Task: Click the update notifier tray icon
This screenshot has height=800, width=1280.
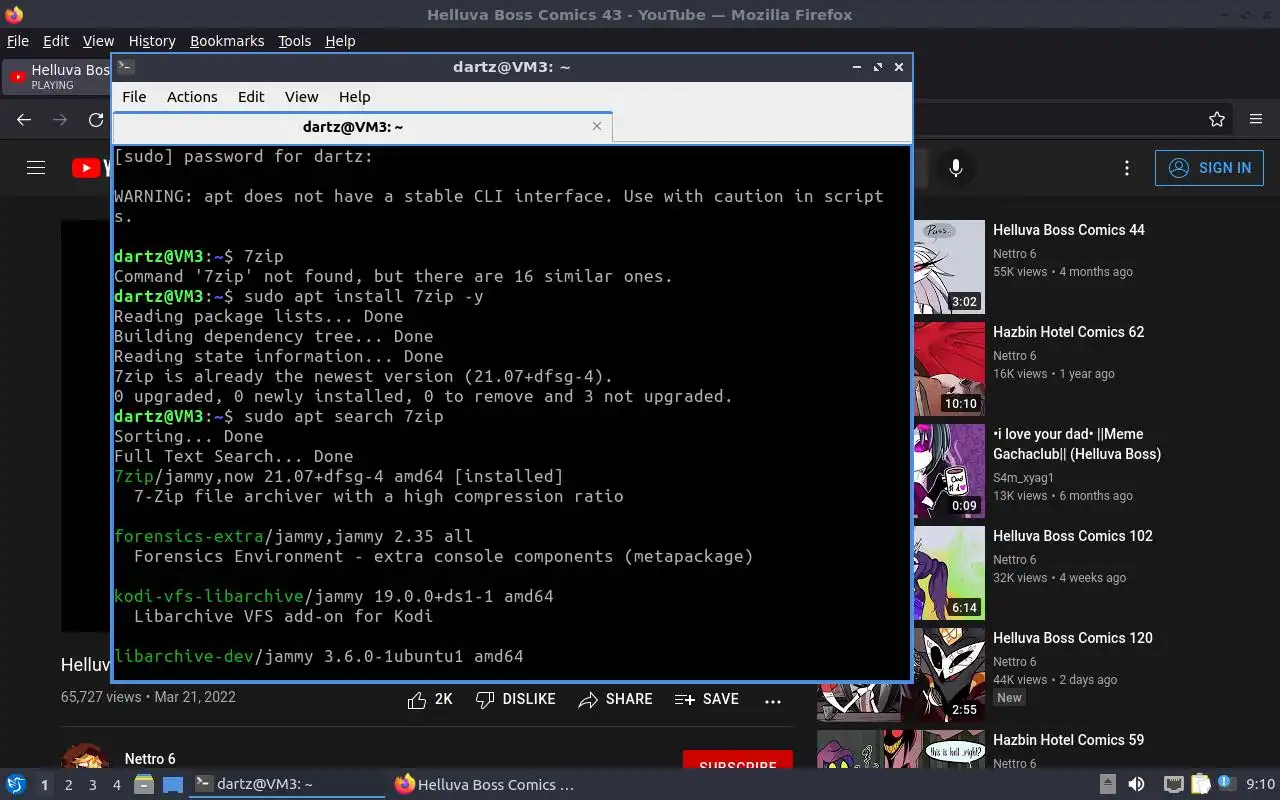Action: point(1226,785)
